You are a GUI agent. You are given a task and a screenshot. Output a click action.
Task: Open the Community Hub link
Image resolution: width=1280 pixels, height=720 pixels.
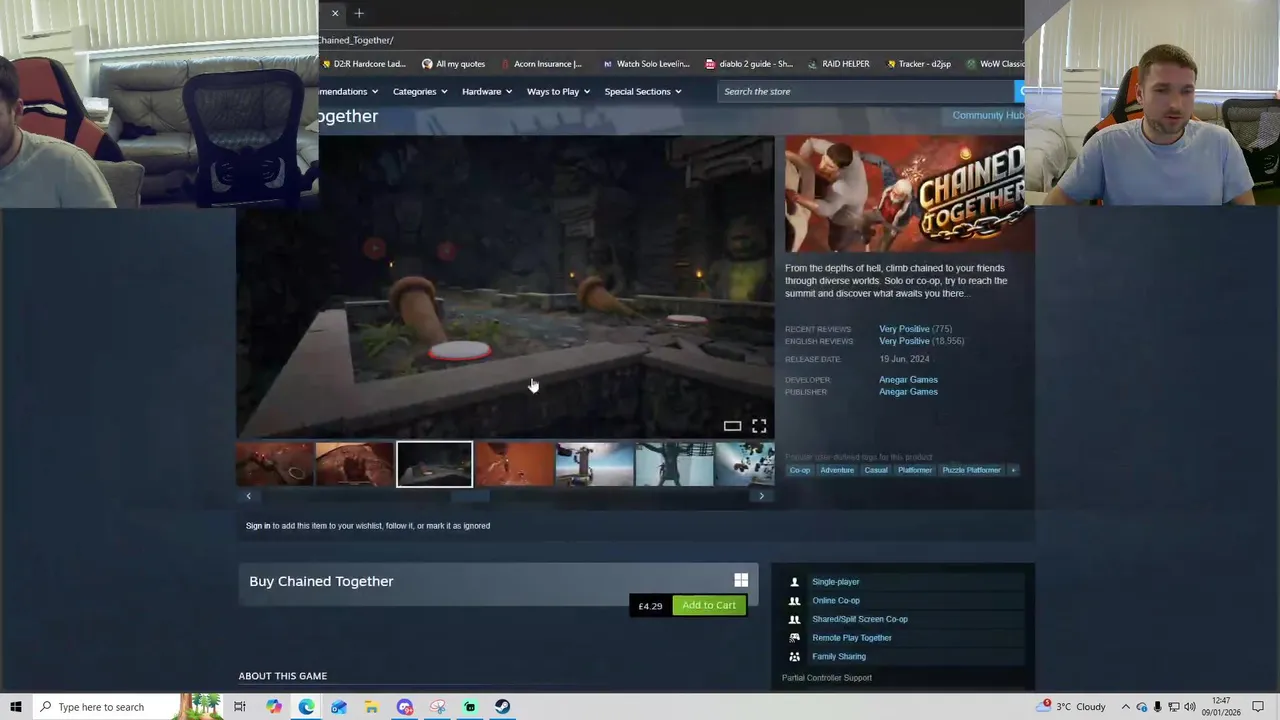pyautogui.click(x=988, y=116)
